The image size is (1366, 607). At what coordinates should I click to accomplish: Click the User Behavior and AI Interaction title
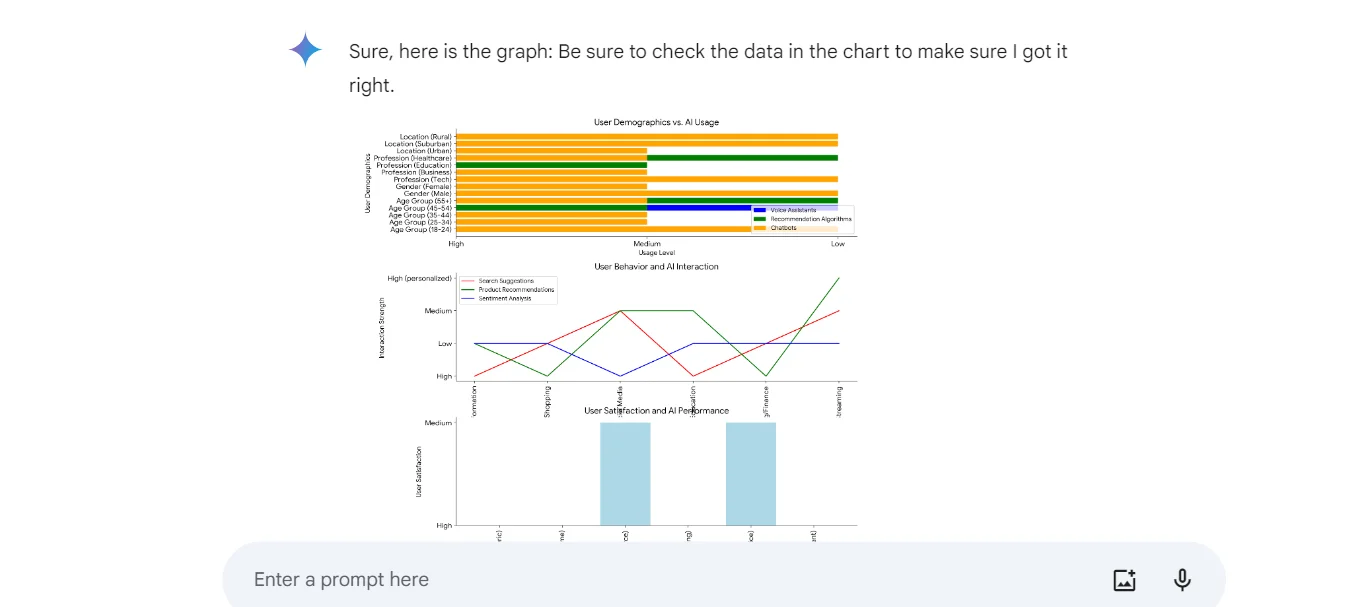(656, 266)
